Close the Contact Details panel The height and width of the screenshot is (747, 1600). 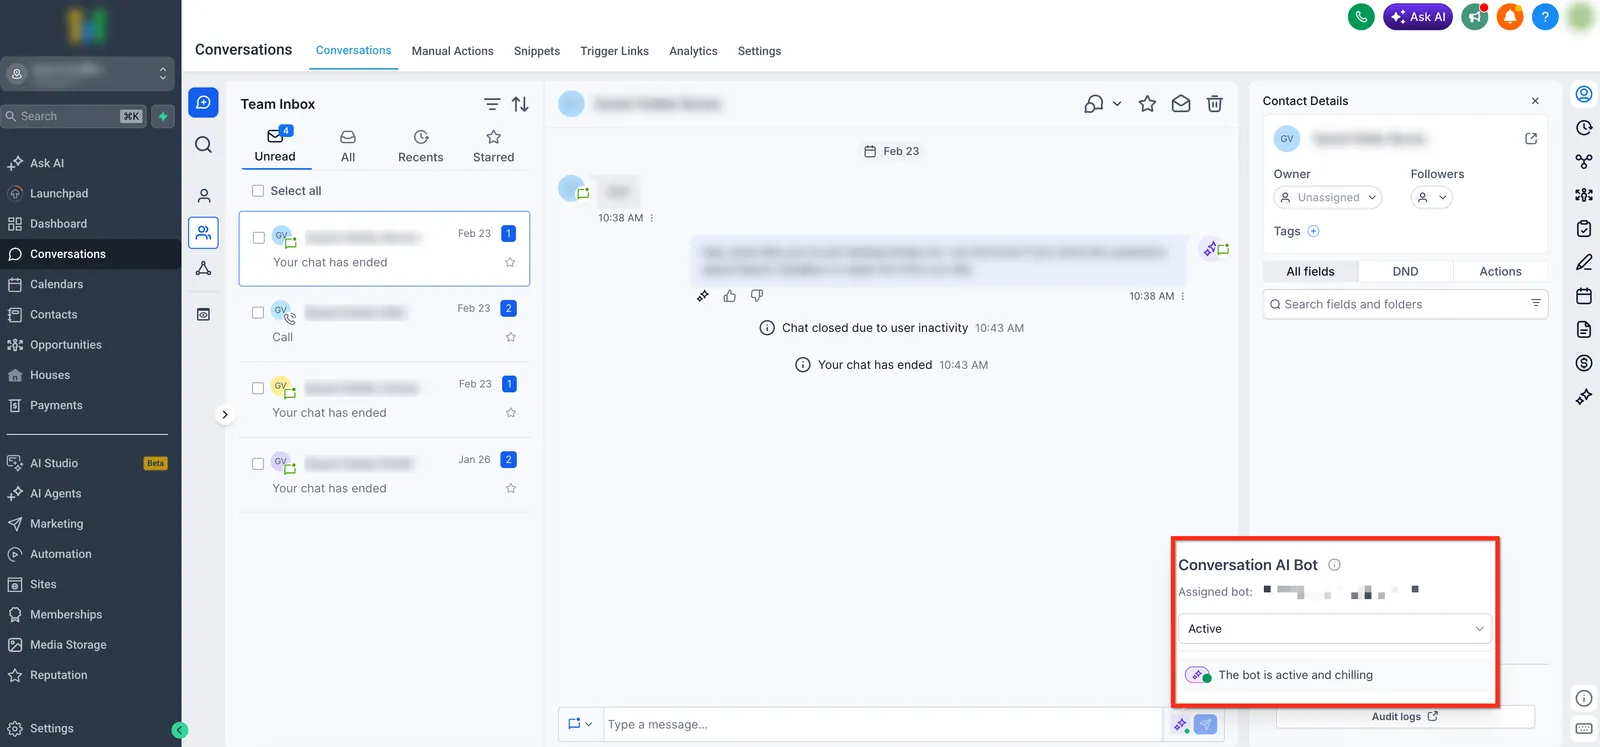pyautogui.click(x=1535, y=101)
